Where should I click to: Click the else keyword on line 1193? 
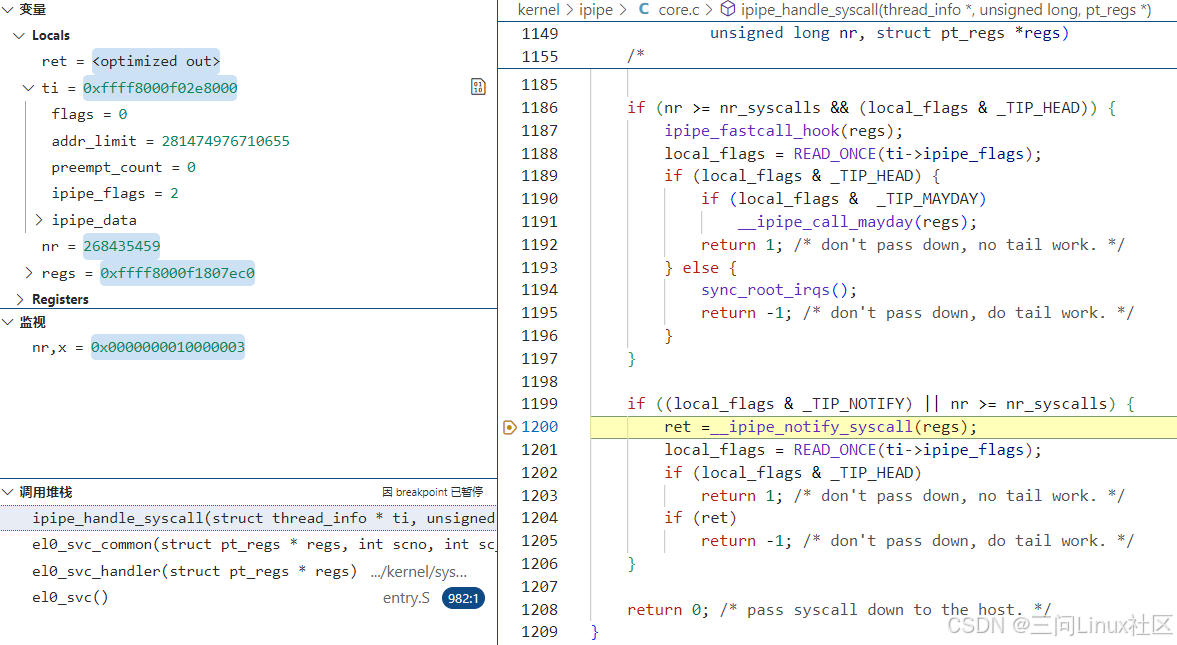[700, 267]
